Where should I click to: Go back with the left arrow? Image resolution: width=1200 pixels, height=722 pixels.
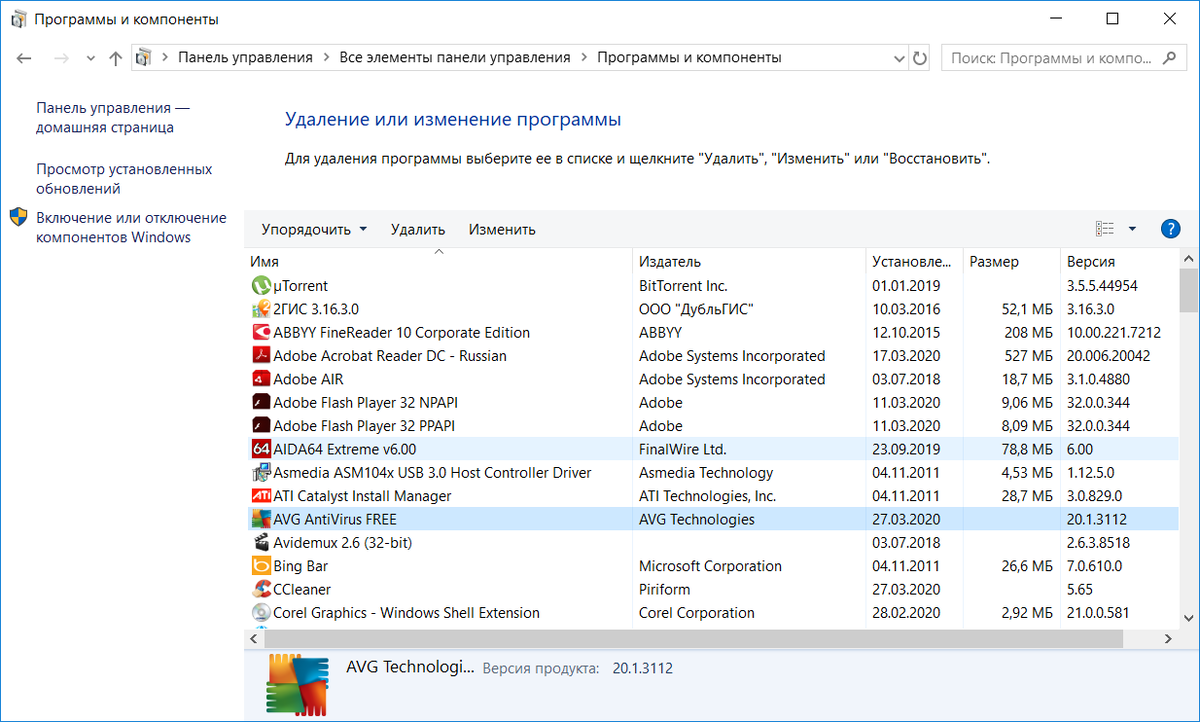coord(25,58)
